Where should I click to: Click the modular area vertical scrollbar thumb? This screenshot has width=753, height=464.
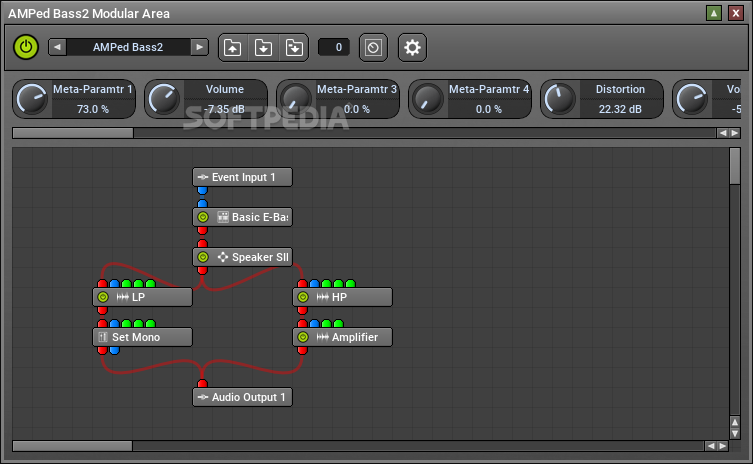735,166
